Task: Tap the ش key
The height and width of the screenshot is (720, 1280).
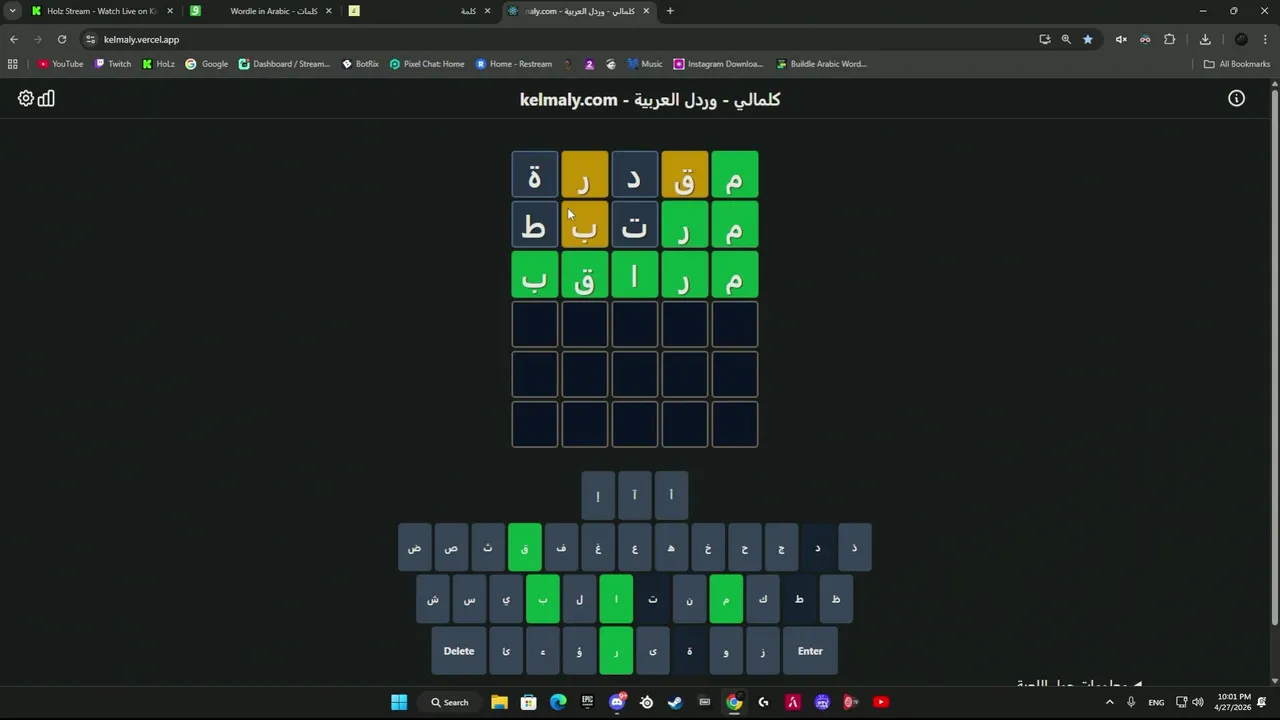Action: pos(433,599)
